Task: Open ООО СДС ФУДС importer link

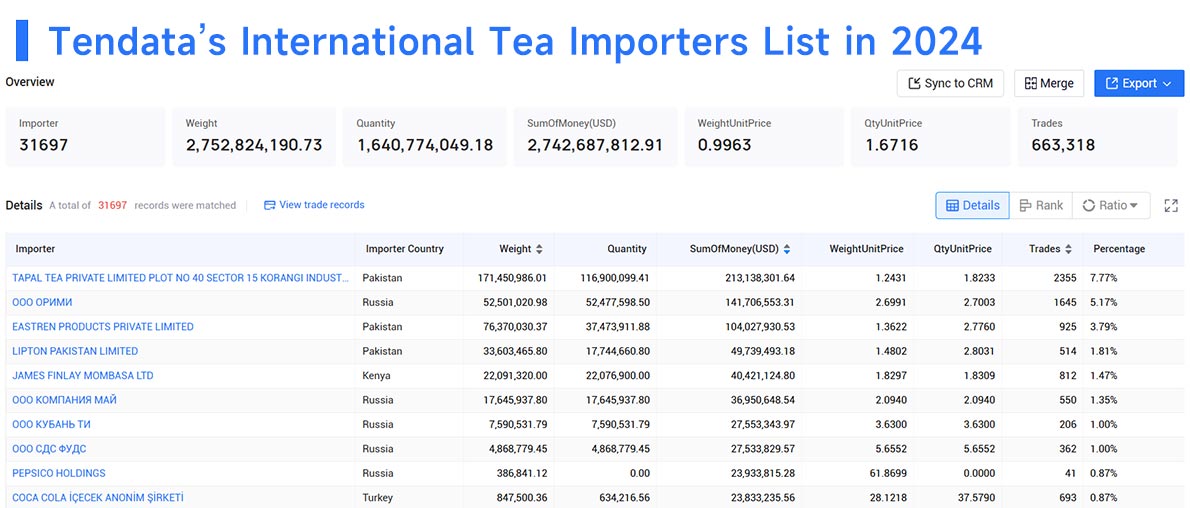Action: 49,449
